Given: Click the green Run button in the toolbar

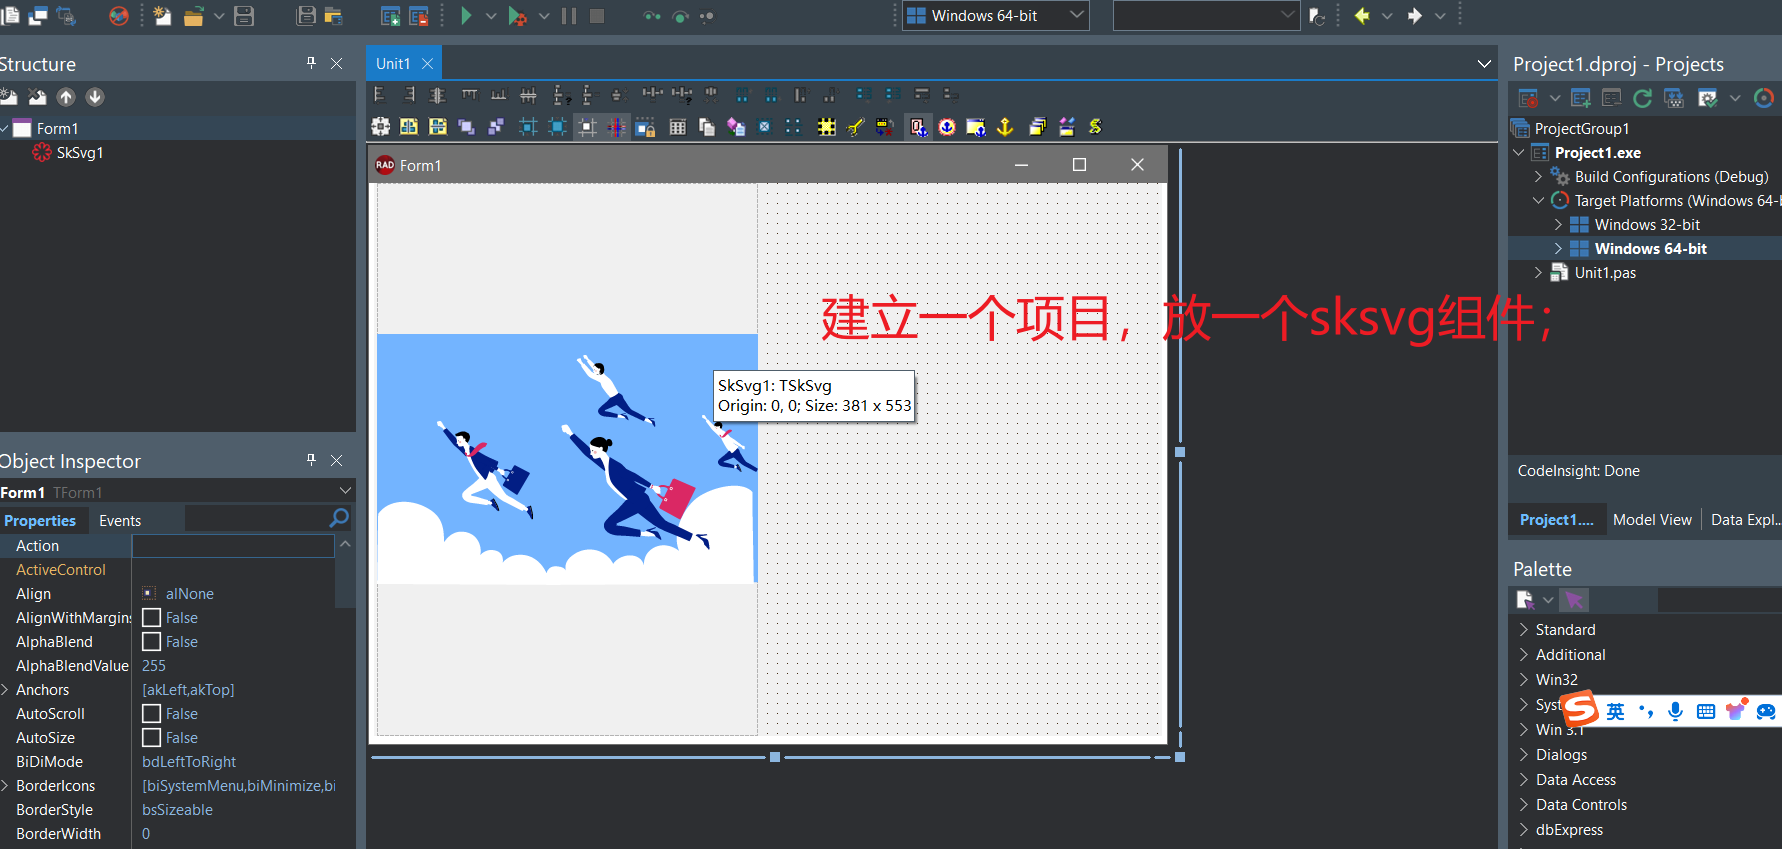Looking at the screenshot, I should 466,16.
